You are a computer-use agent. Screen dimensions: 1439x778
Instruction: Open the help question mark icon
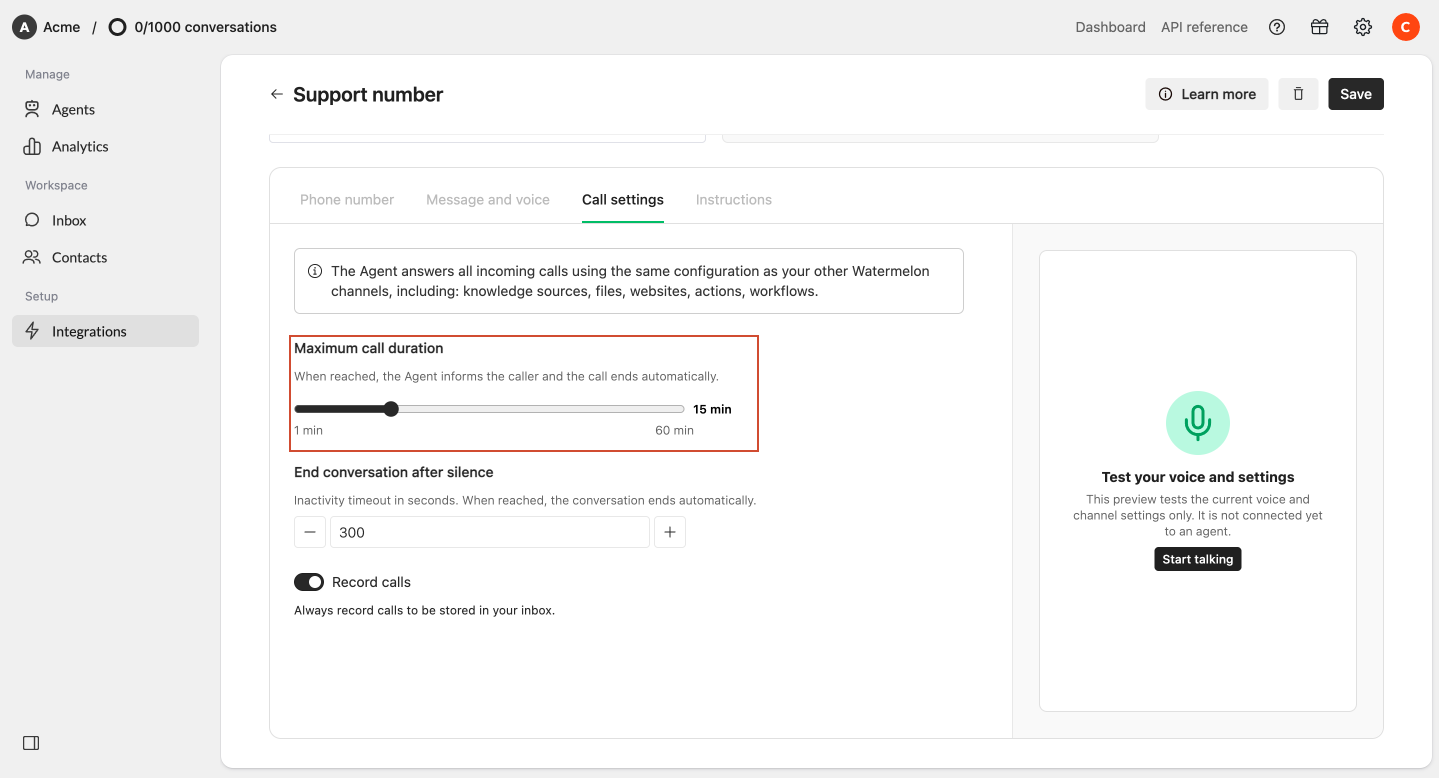point(1277,27)
